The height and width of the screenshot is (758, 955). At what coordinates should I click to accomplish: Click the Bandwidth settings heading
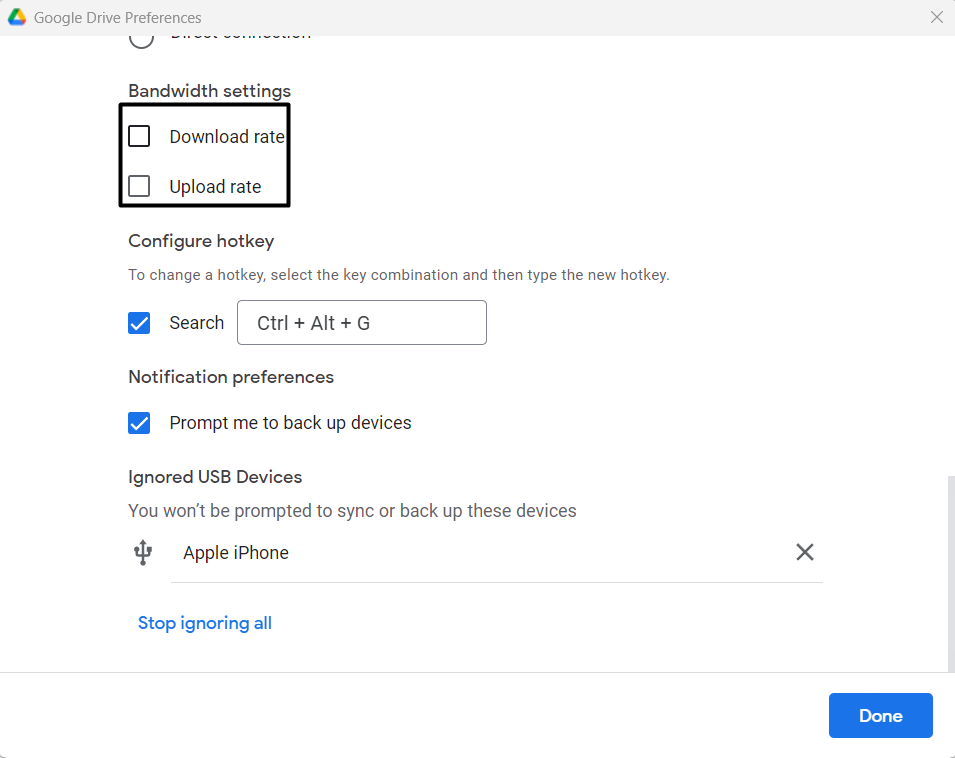(209, 91)
